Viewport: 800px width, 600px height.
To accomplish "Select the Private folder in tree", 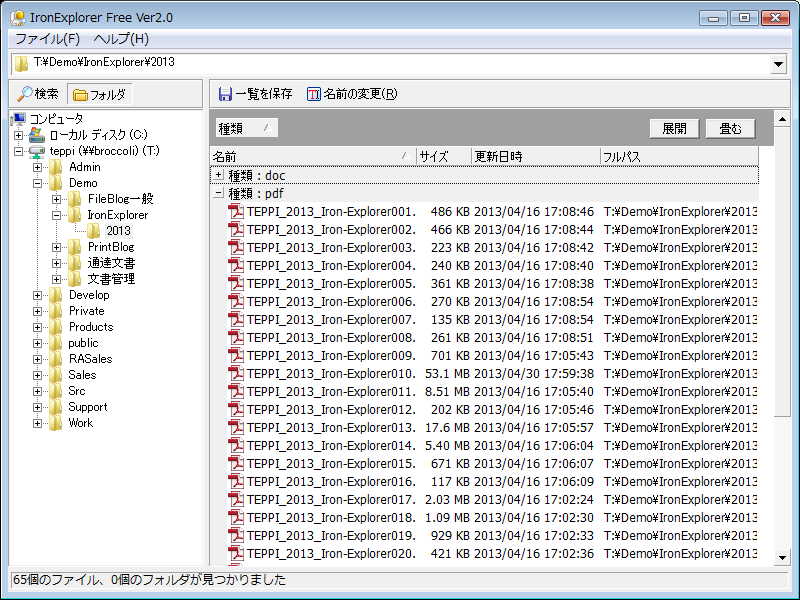I will click(x=86, y=311).
